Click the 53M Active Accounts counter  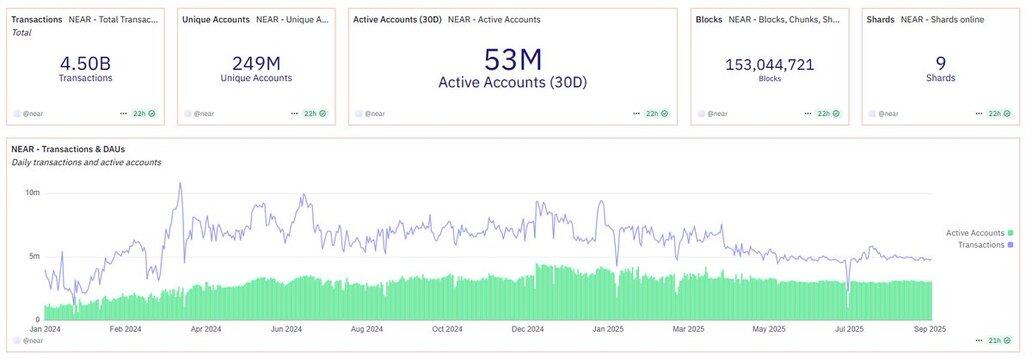(x=513, y=60)
